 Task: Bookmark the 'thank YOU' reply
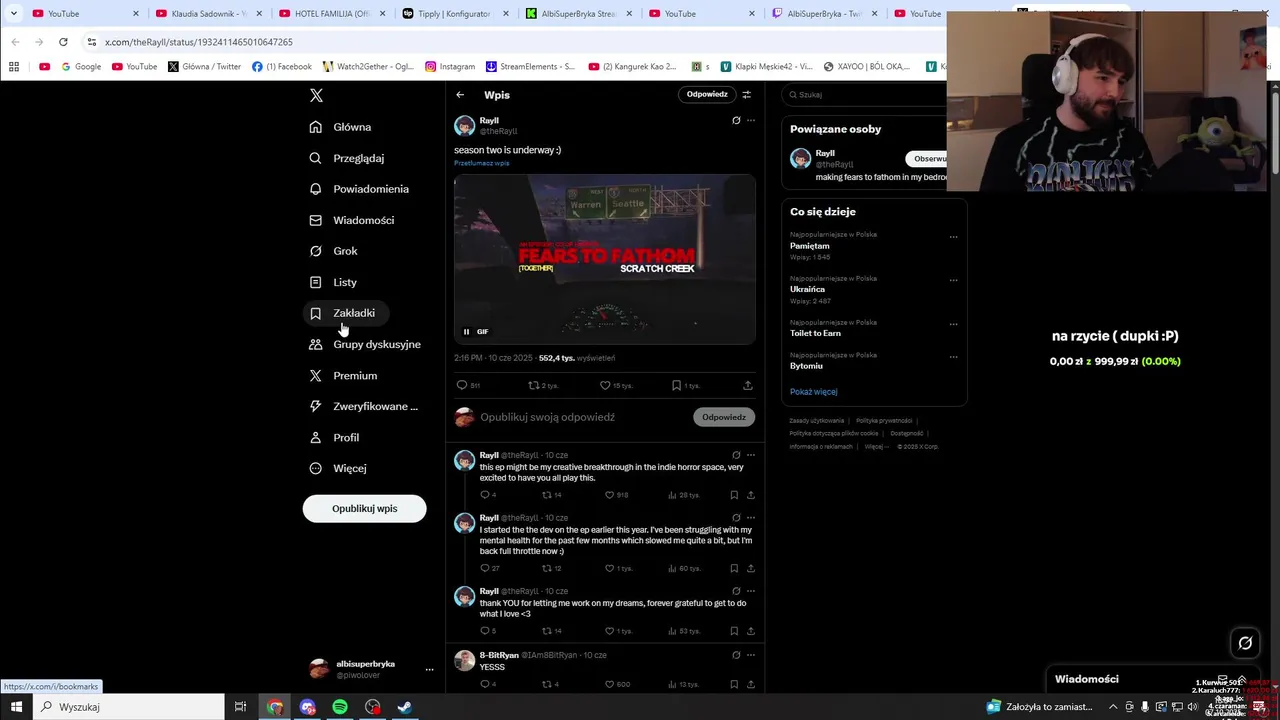[734, 631]
